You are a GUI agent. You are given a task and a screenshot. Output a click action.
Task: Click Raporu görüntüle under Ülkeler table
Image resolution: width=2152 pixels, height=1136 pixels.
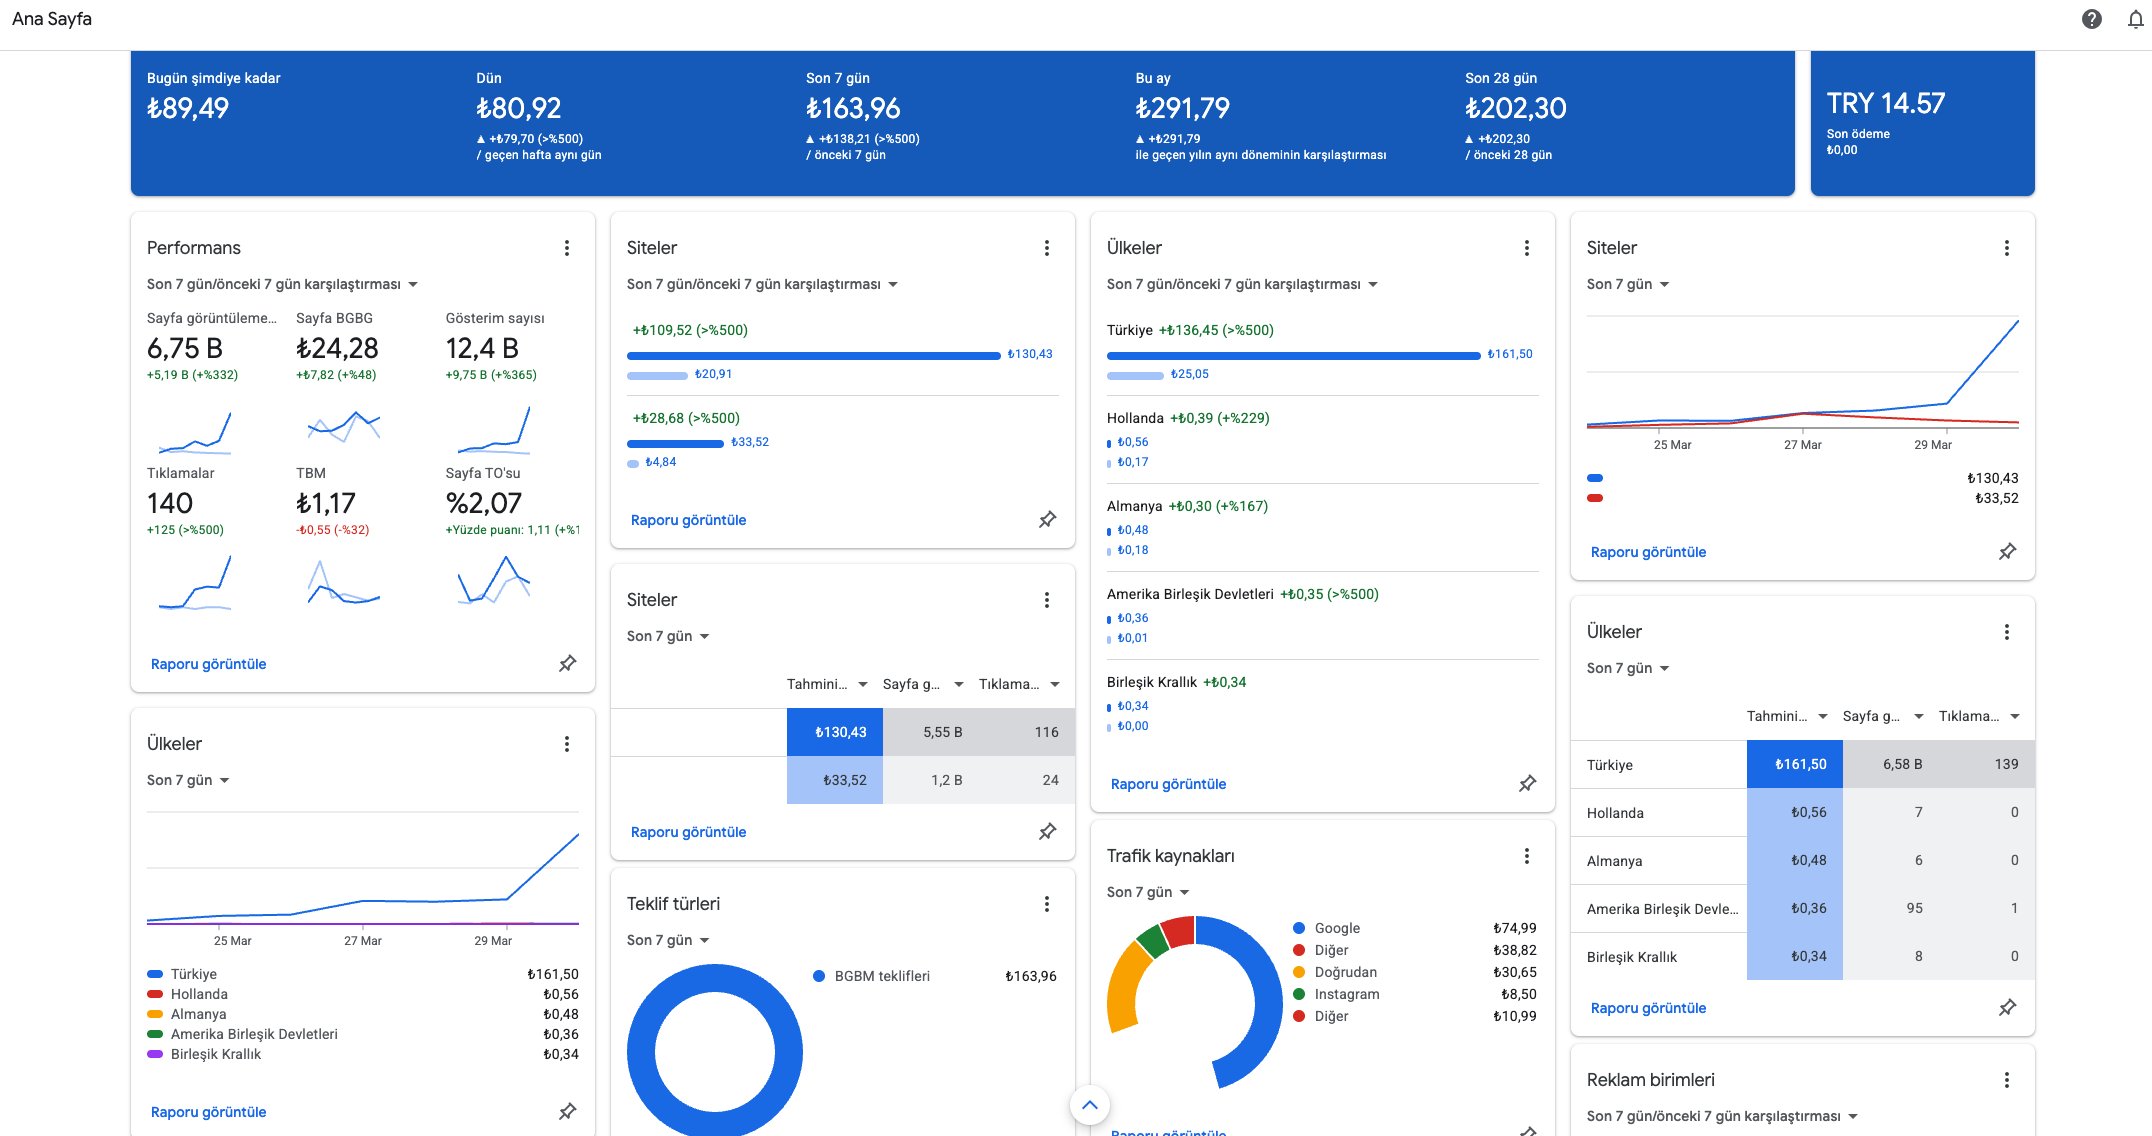(x=1648, y=1008)
